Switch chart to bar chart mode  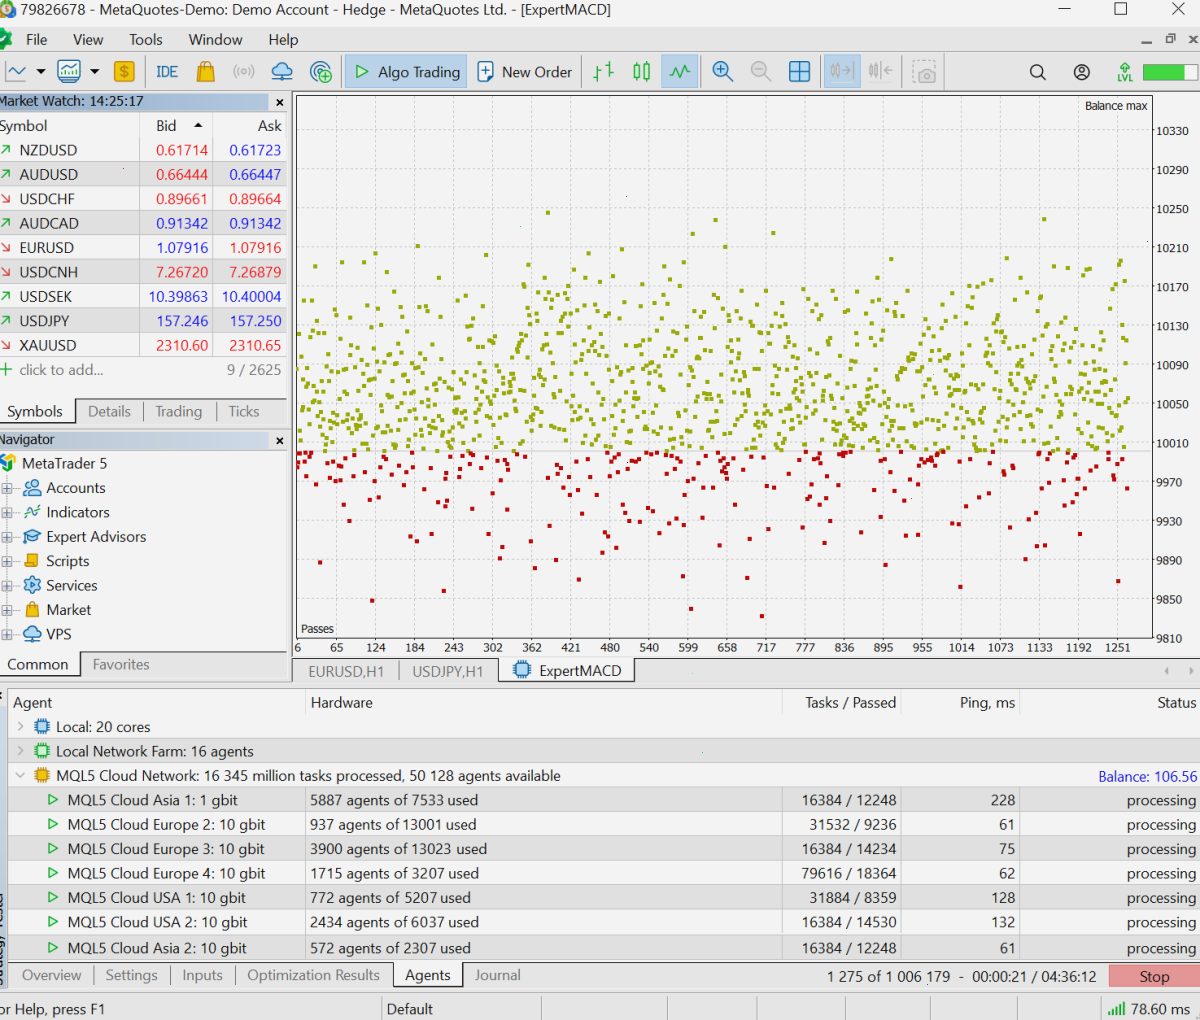point(603,72)
